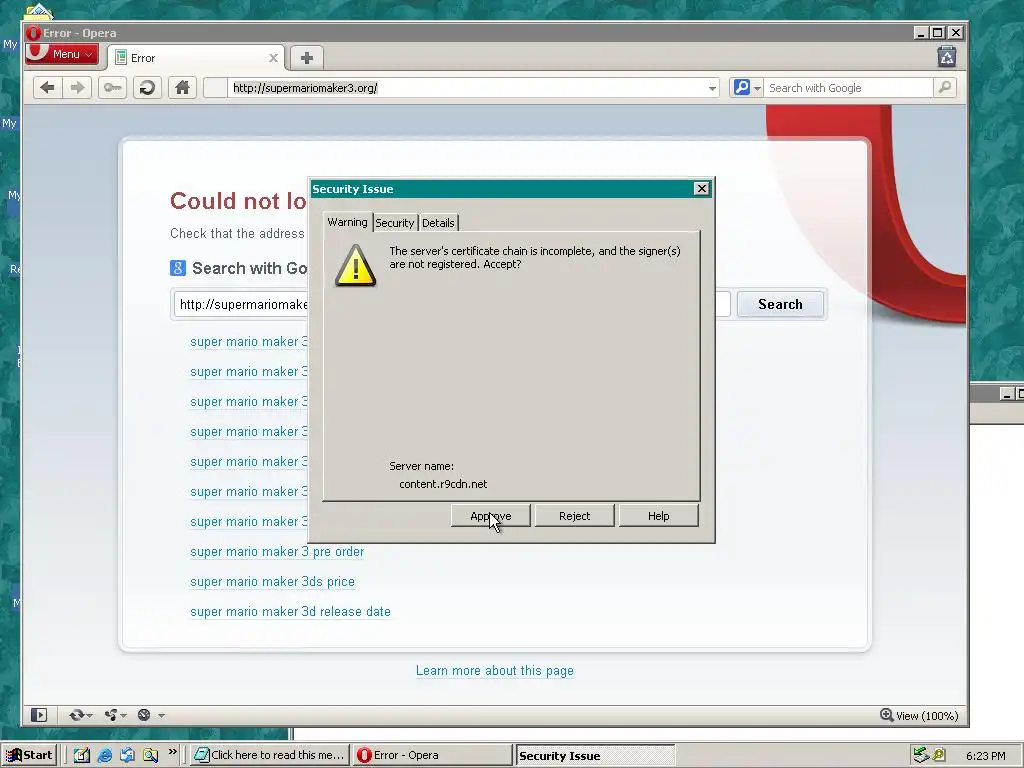
Task: Expand the Opera Turbo dropdown arrow
Action: (161, 716)
